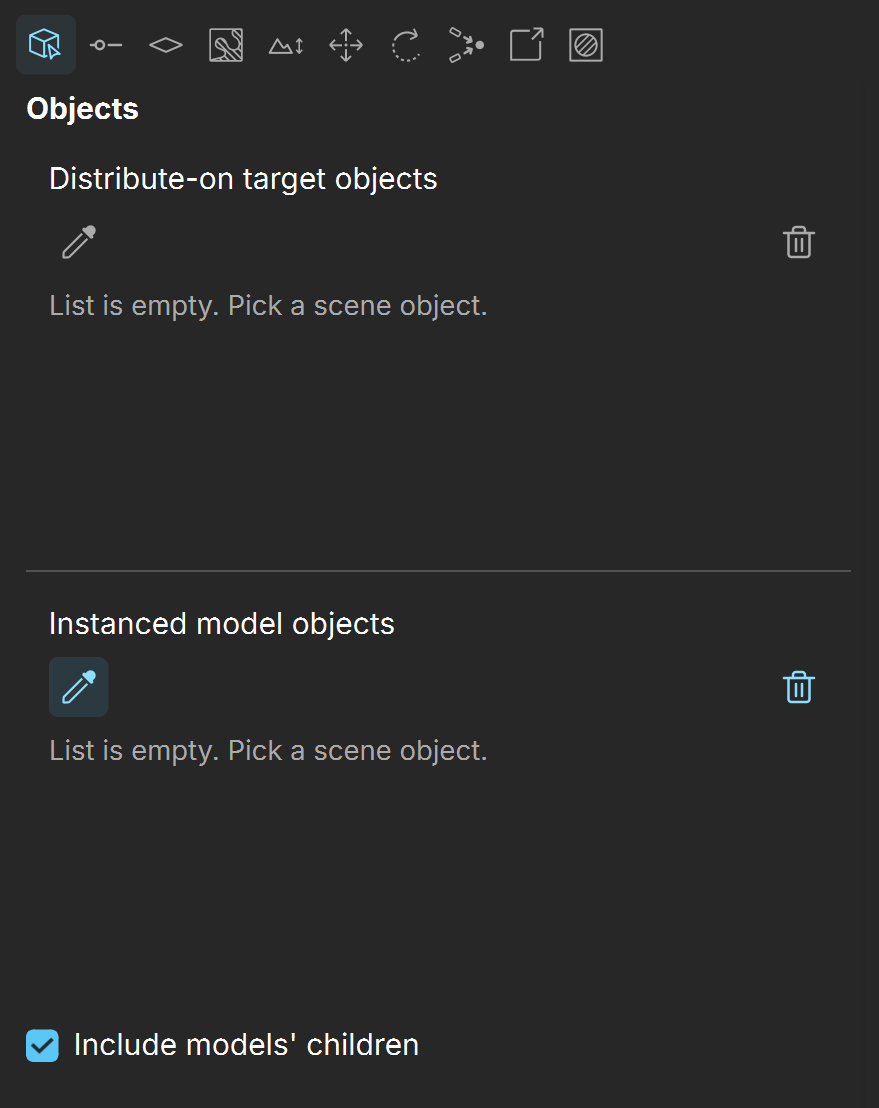
Task: Open the surface scattering diamond icon
Action: pyautogui.click(x=166, y=45)
